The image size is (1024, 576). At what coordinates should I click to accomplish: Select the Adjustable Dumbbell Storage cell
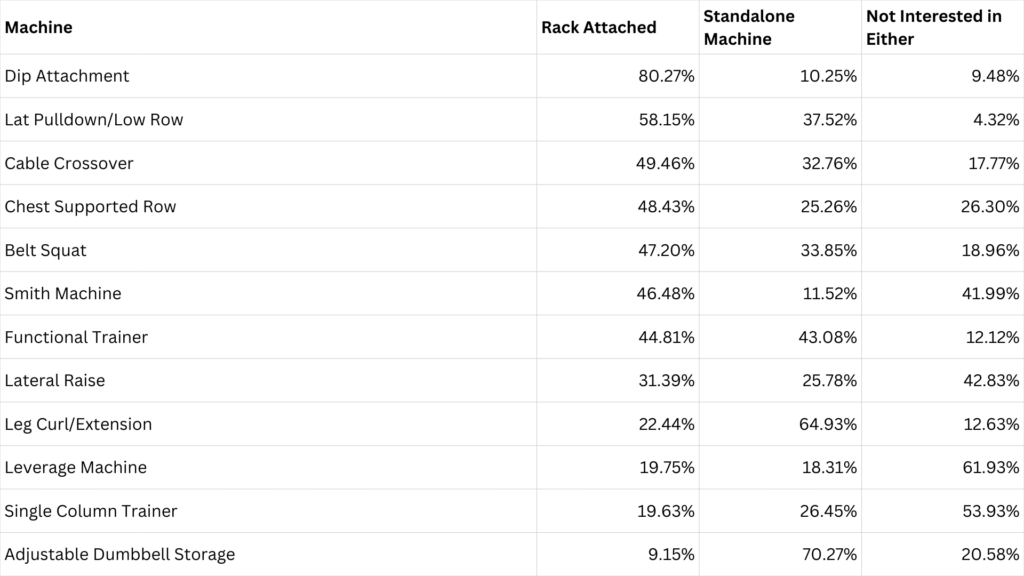click(120, 554)
